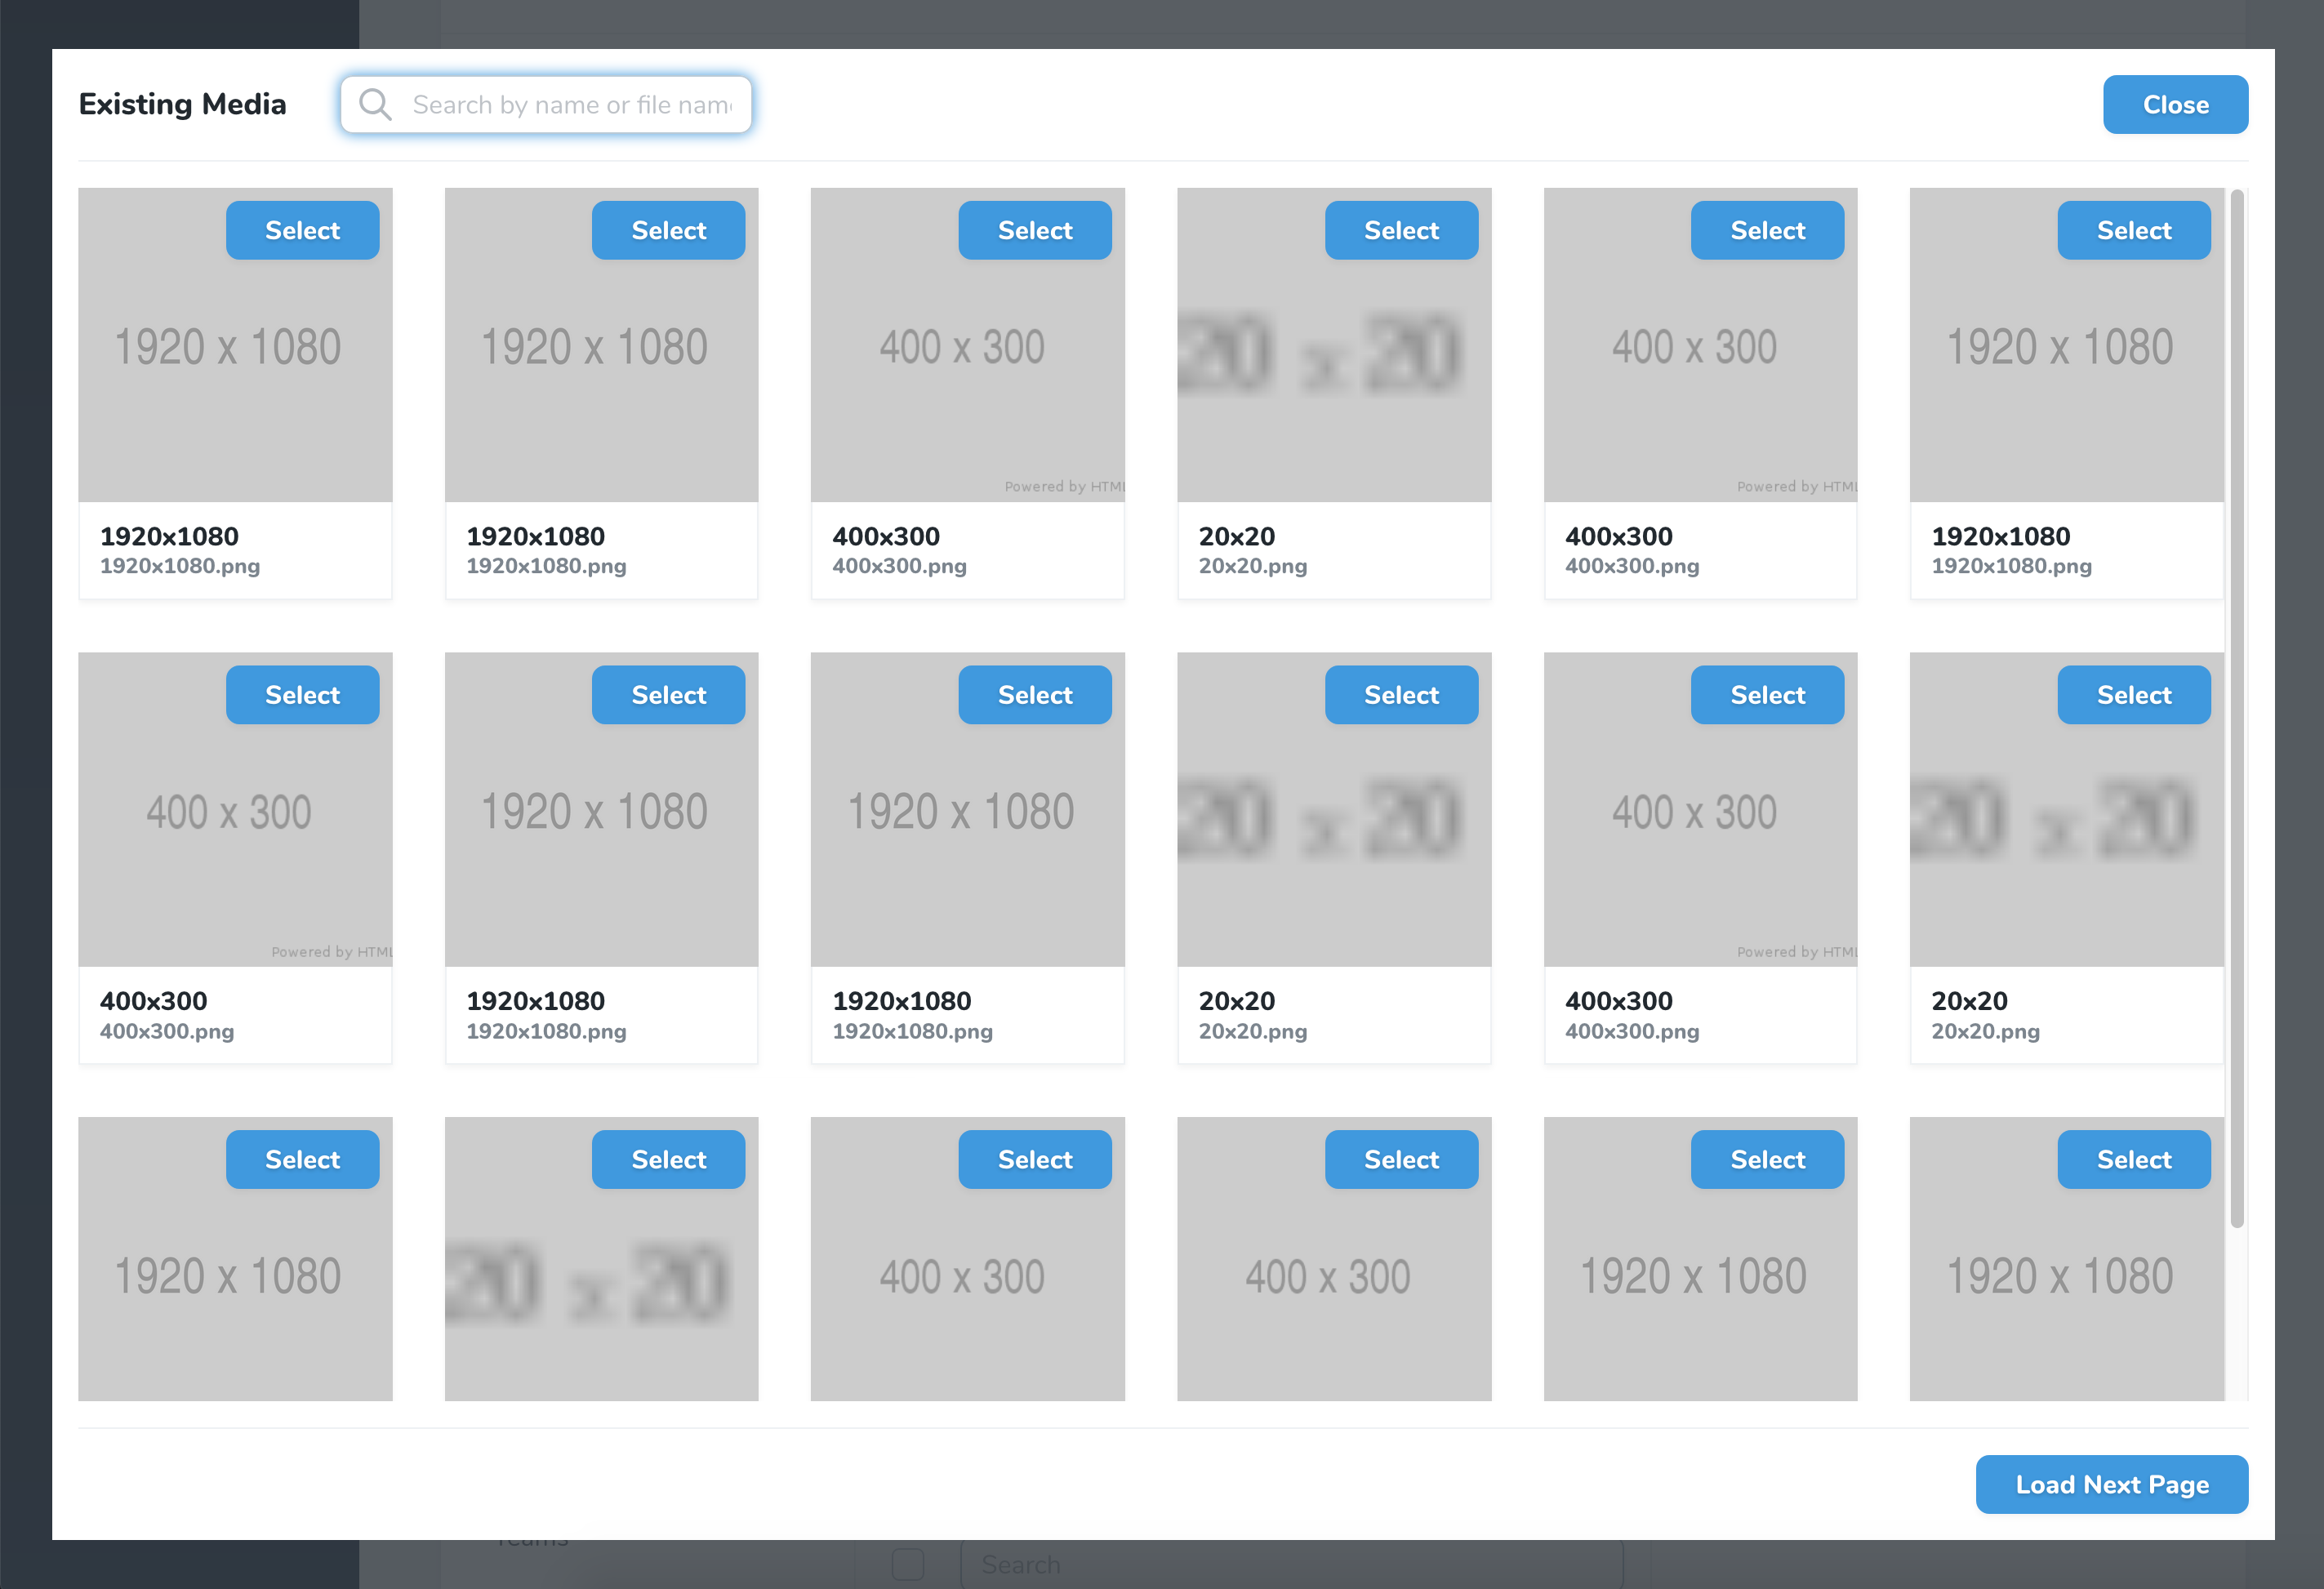The image size is (2324, 1589).
Task: Choose Select on the top-row 20x20 image
Action: (x=1400, y=230)
